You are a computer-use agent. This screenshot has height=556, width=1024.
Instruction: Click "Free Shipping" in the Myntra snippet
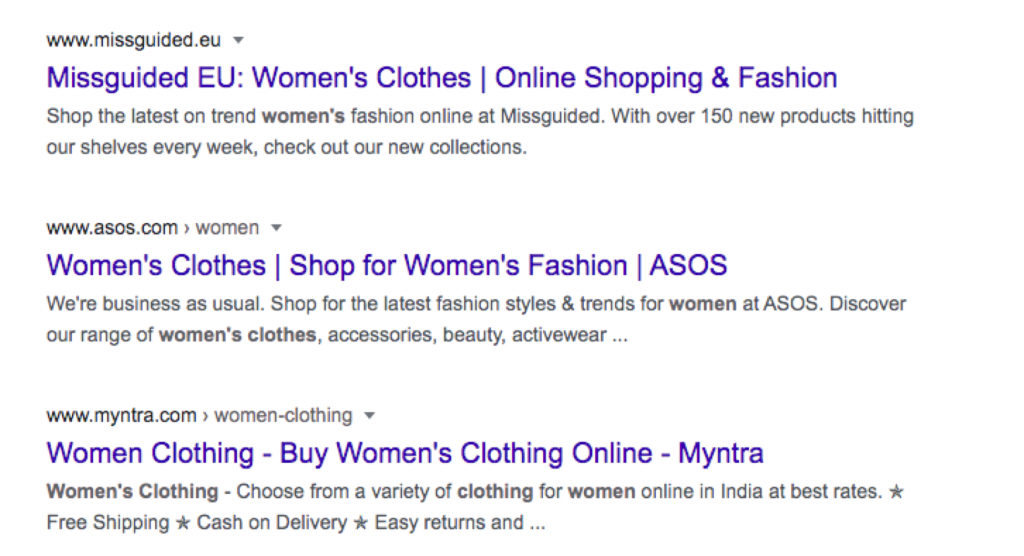click(108, 522)
